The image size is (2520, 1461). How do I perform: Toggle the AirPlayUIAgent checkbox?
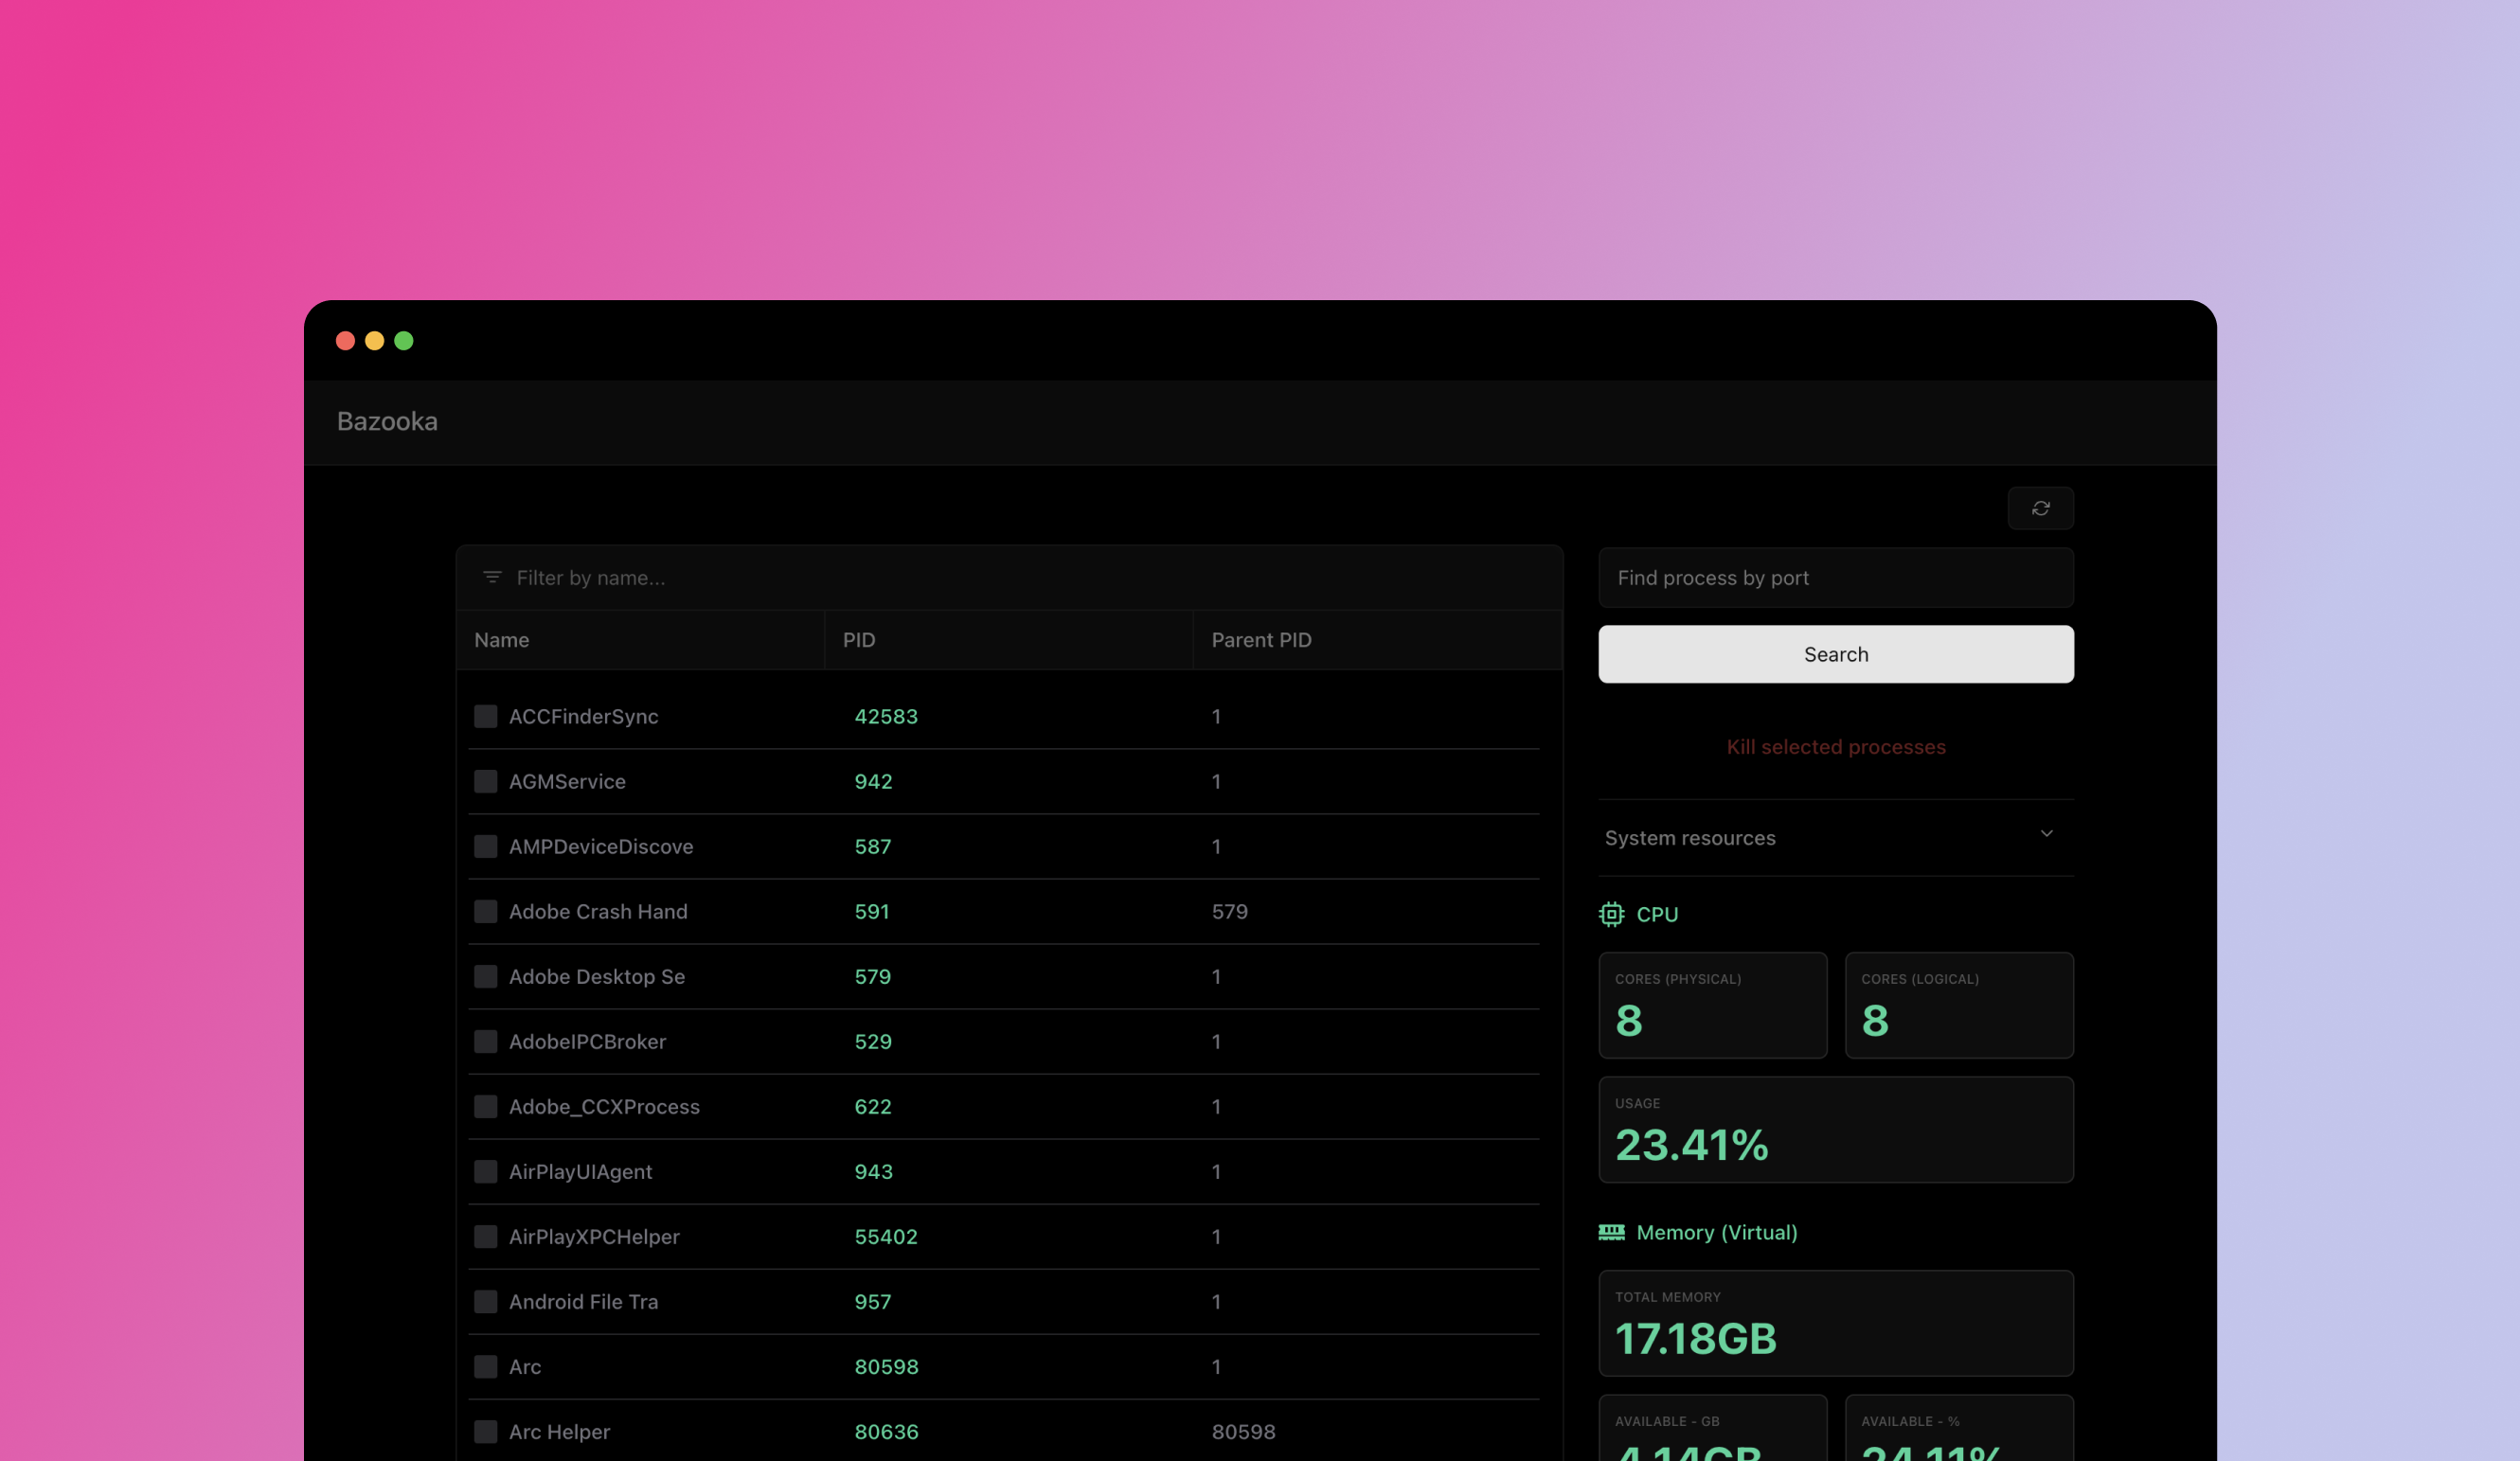point(485,1171)
